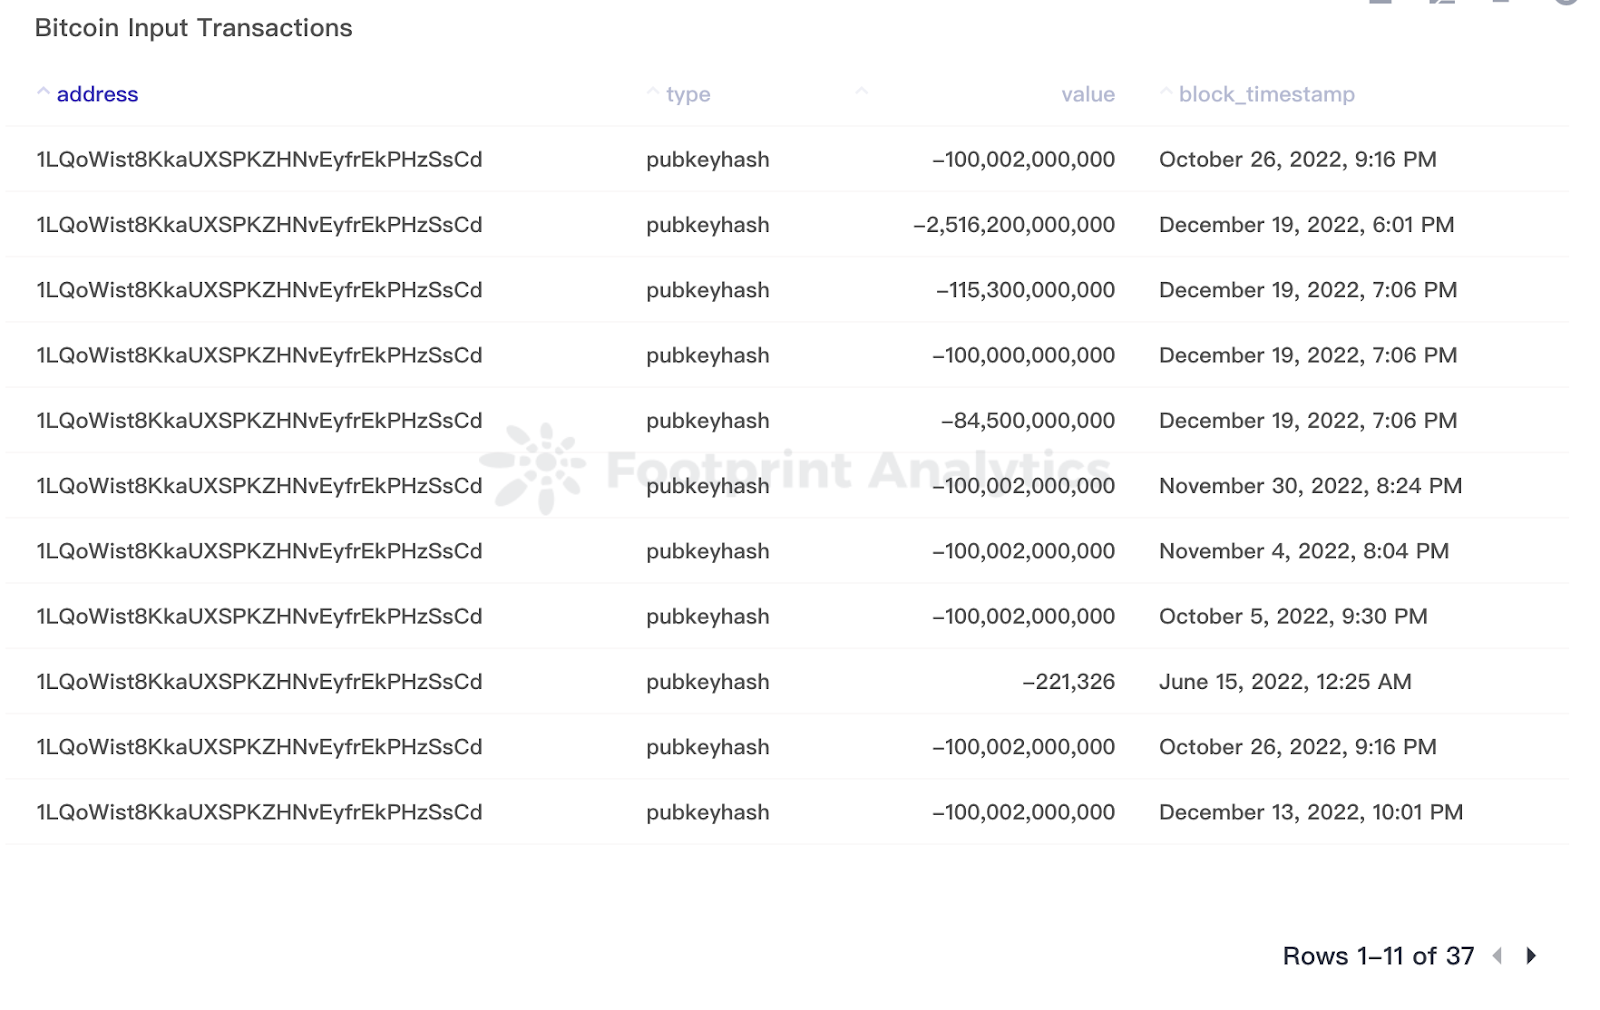
Task: Select the address column header
Action: coord(98,93)
